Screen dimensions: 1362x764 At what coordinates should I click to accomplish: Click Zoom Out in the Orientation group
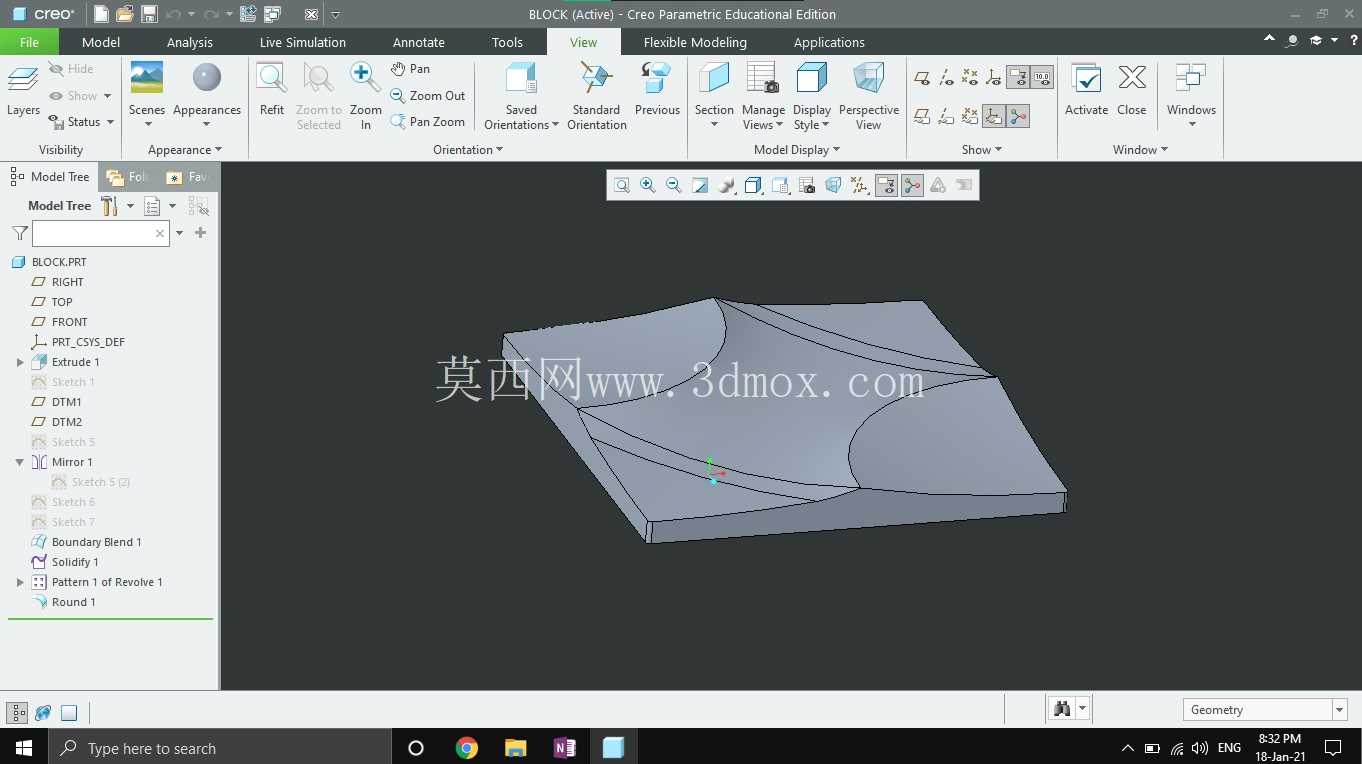pos(428,96)
